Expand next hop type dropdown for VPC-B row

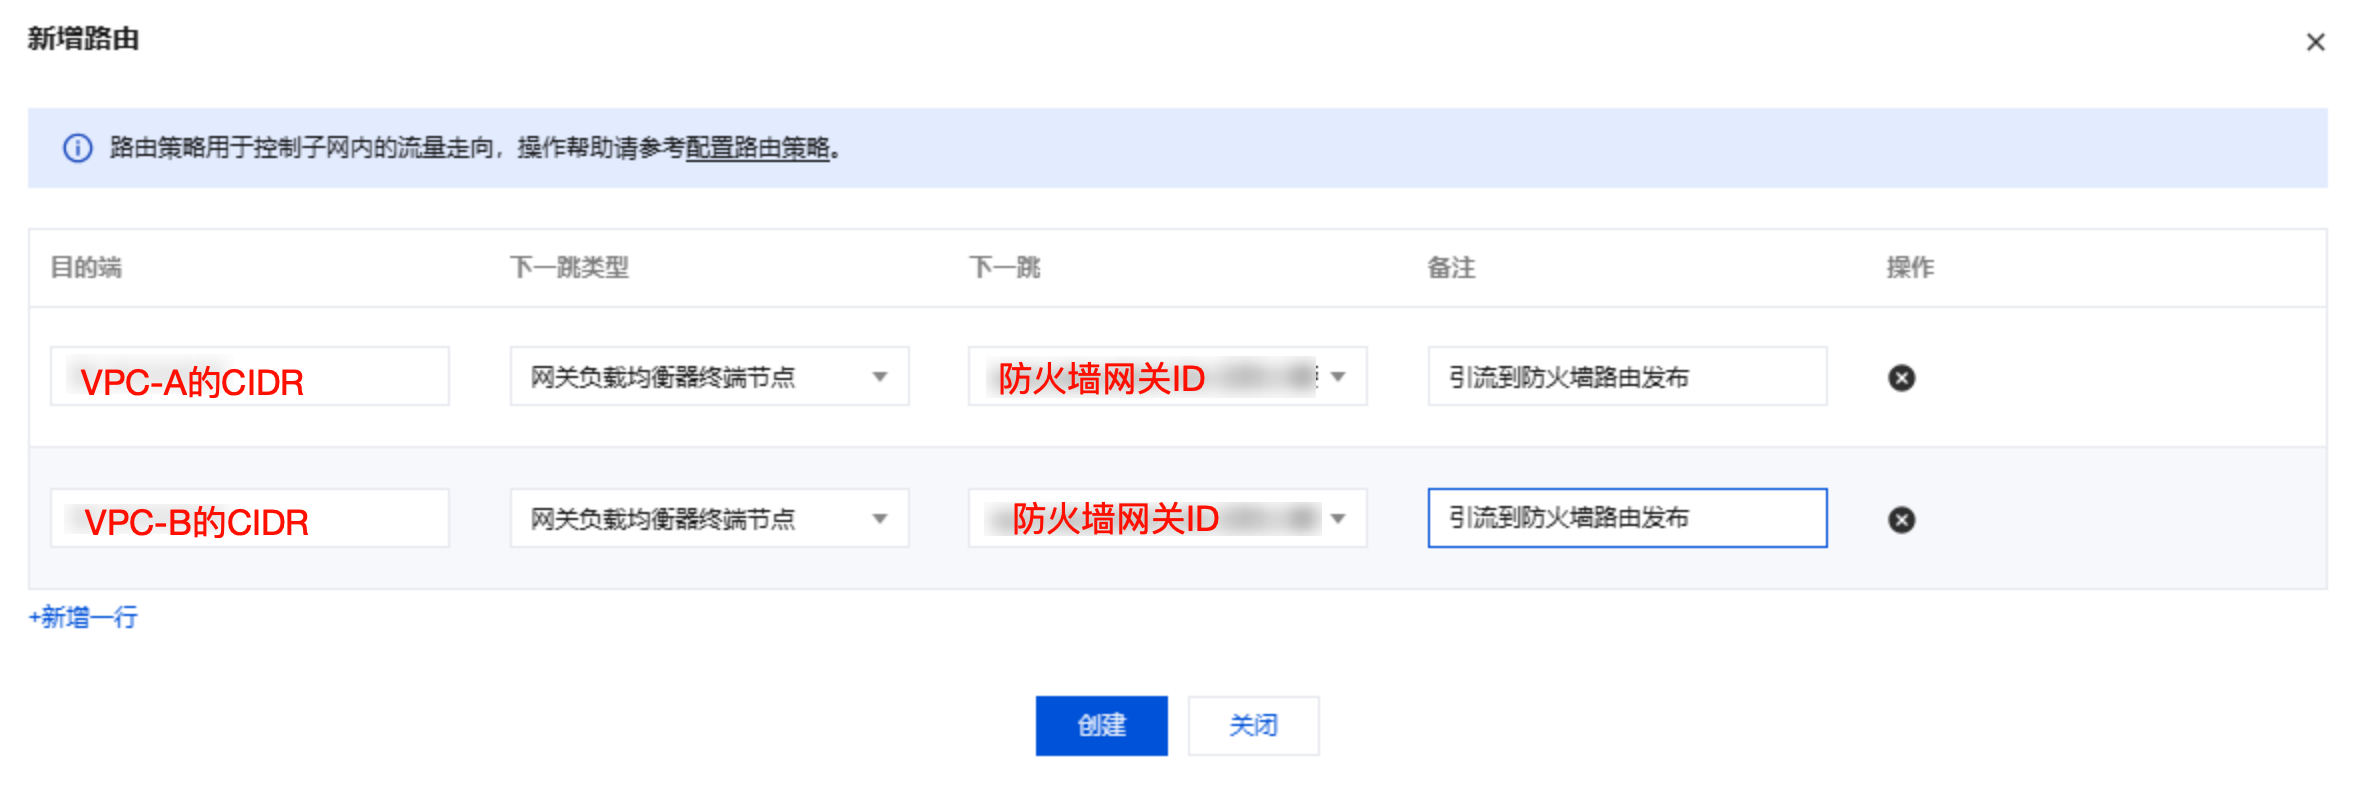pos(709,519)
